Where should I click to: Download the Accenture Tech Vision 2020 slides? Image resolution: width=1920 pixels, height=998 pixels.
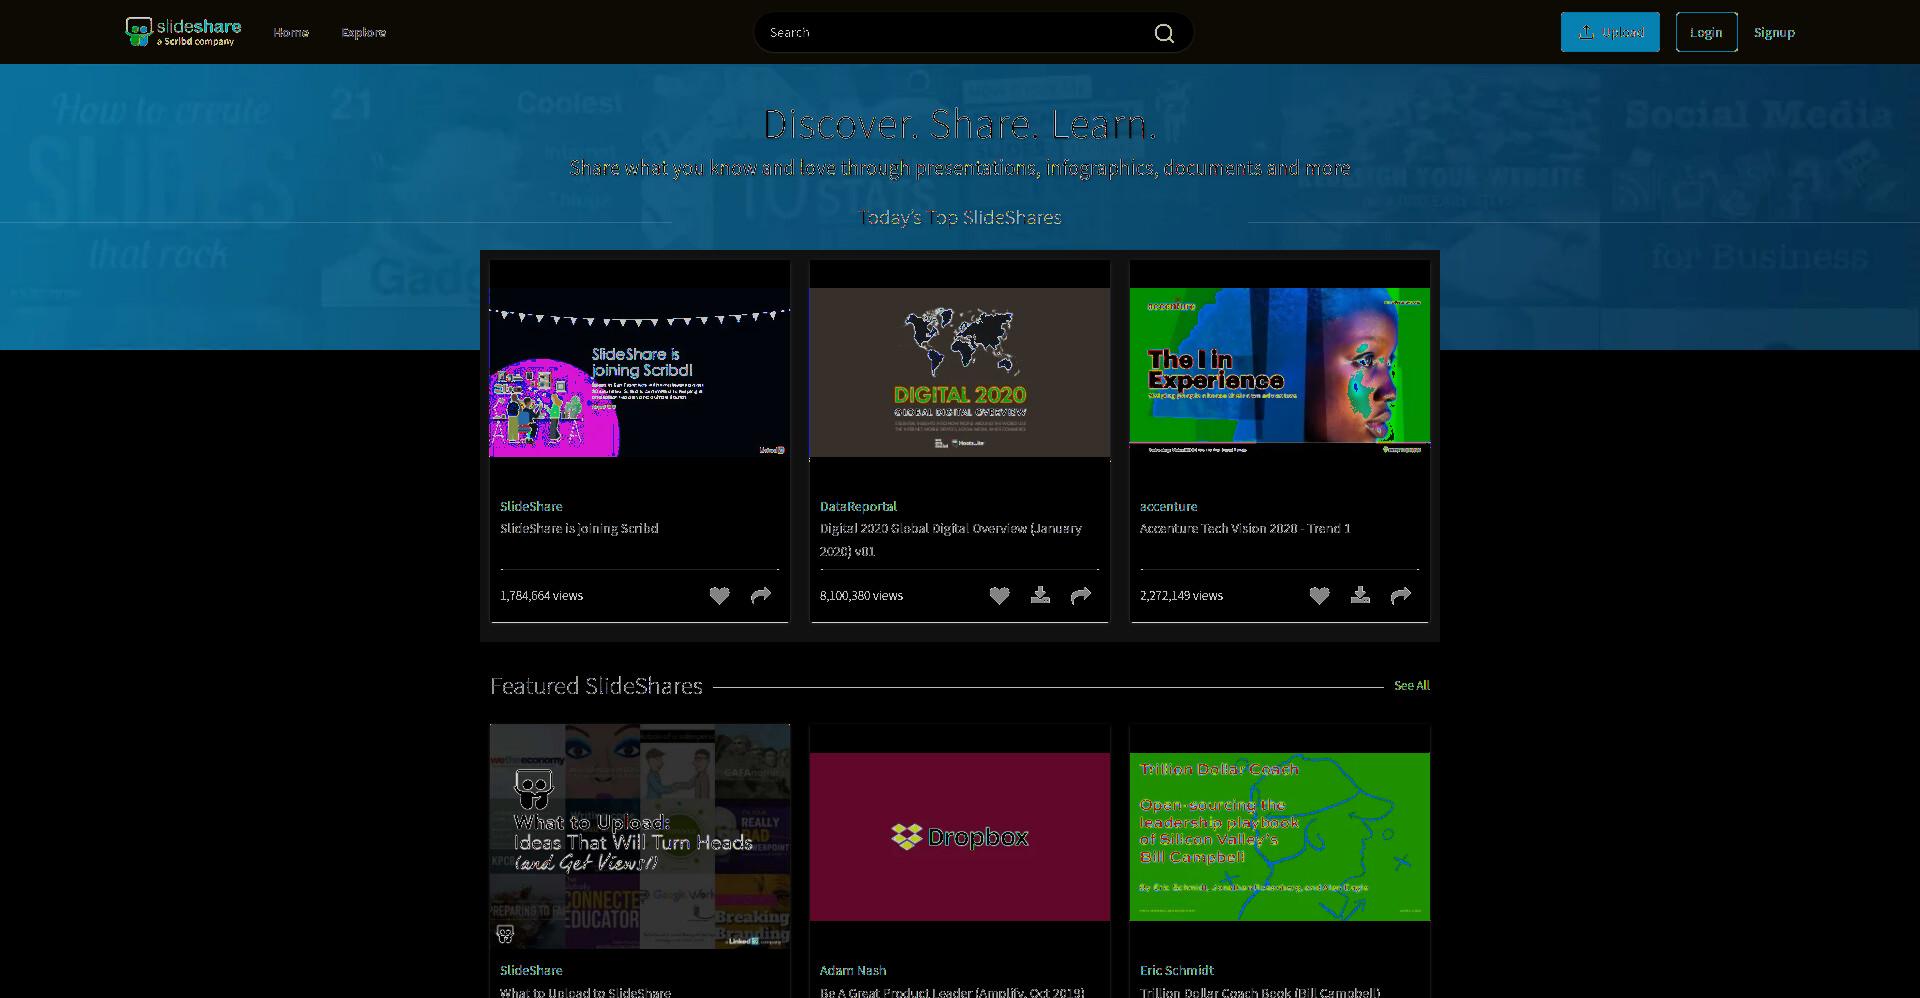click(x=1360, y=596)
